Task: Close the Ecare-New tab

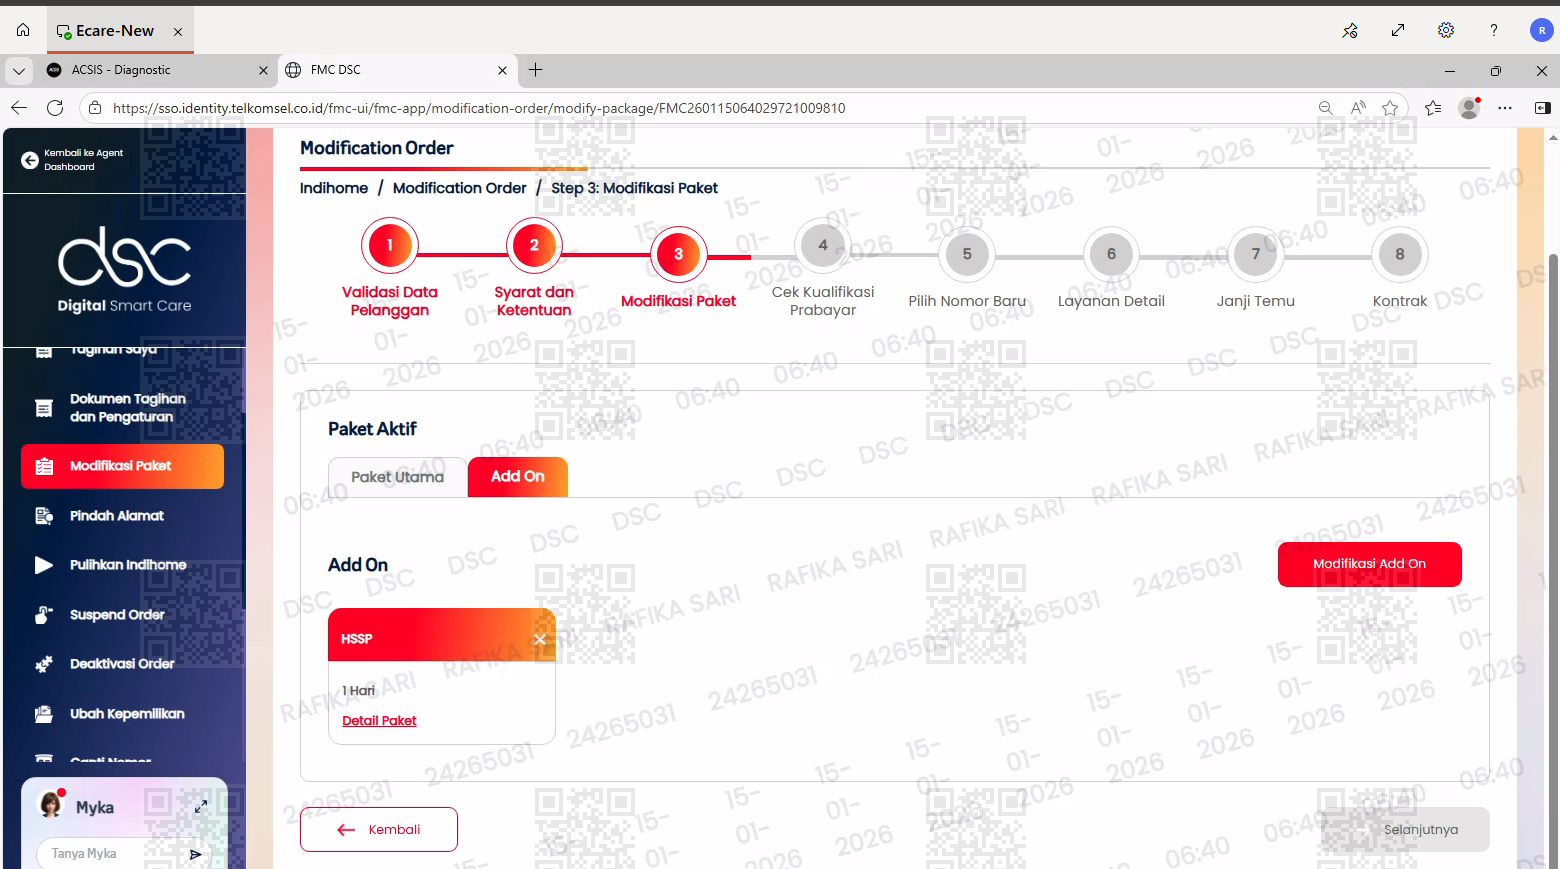Action: pyautogui.click(x=178, y=32)
